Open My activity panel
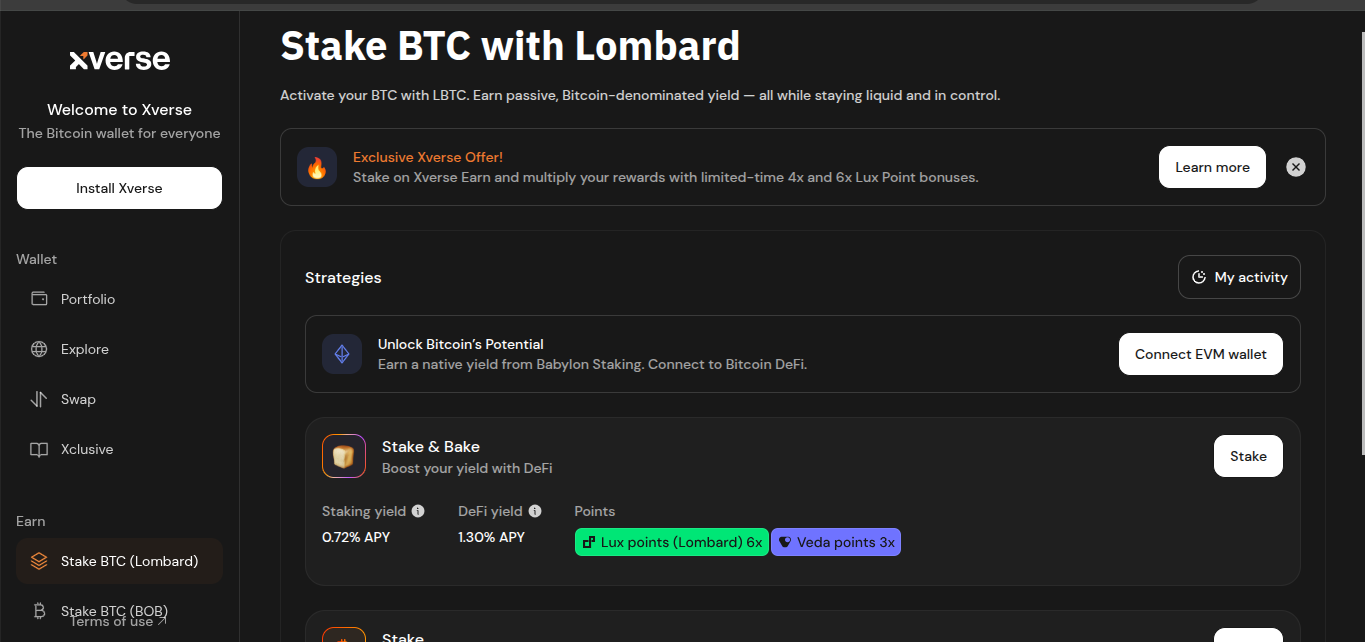1365x642 pixels. pos(1239,277)
